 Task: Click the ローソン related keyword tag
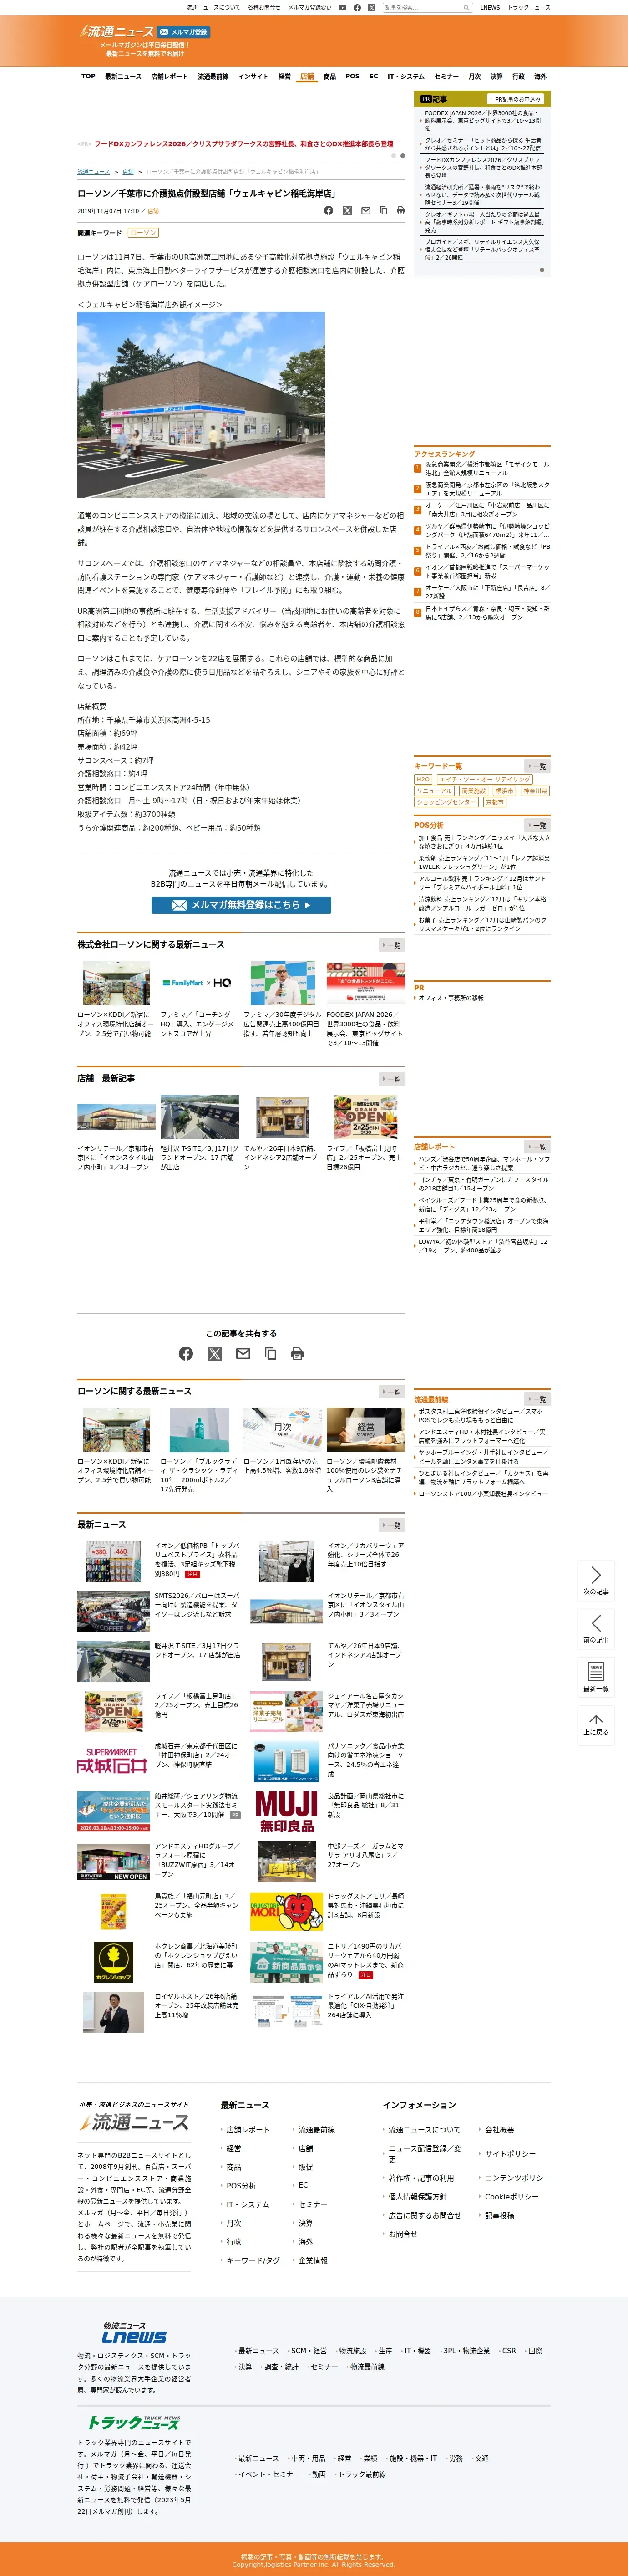[x=143, y=233]
